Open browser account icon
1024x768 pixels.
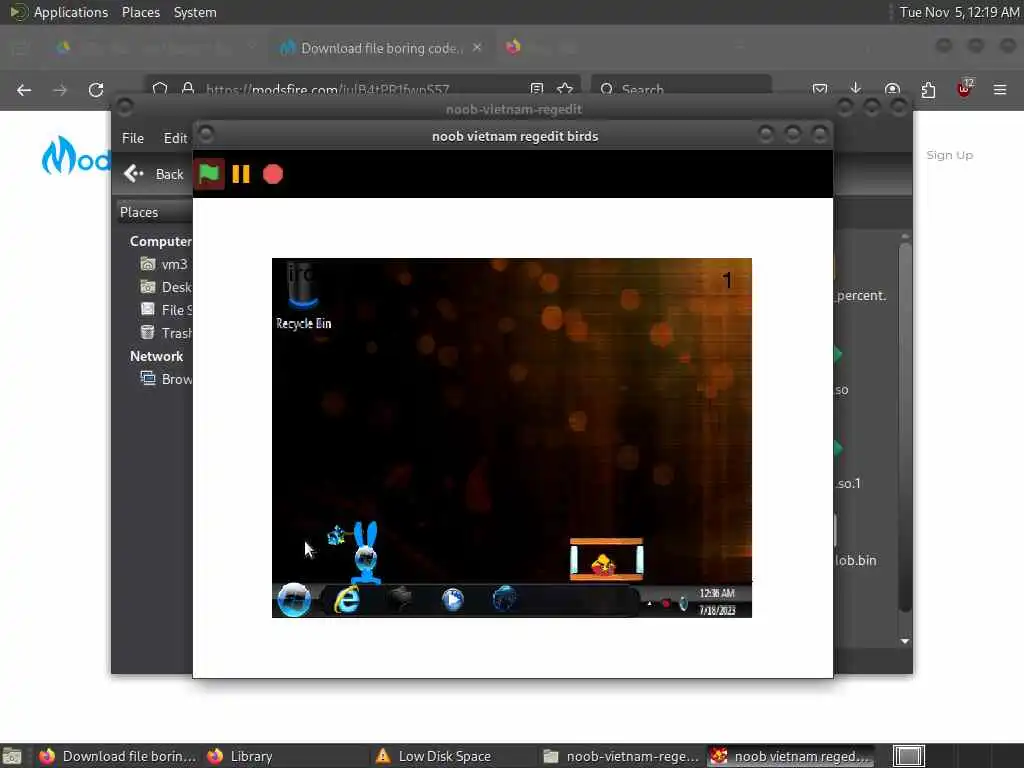click(x=892, y=89)
